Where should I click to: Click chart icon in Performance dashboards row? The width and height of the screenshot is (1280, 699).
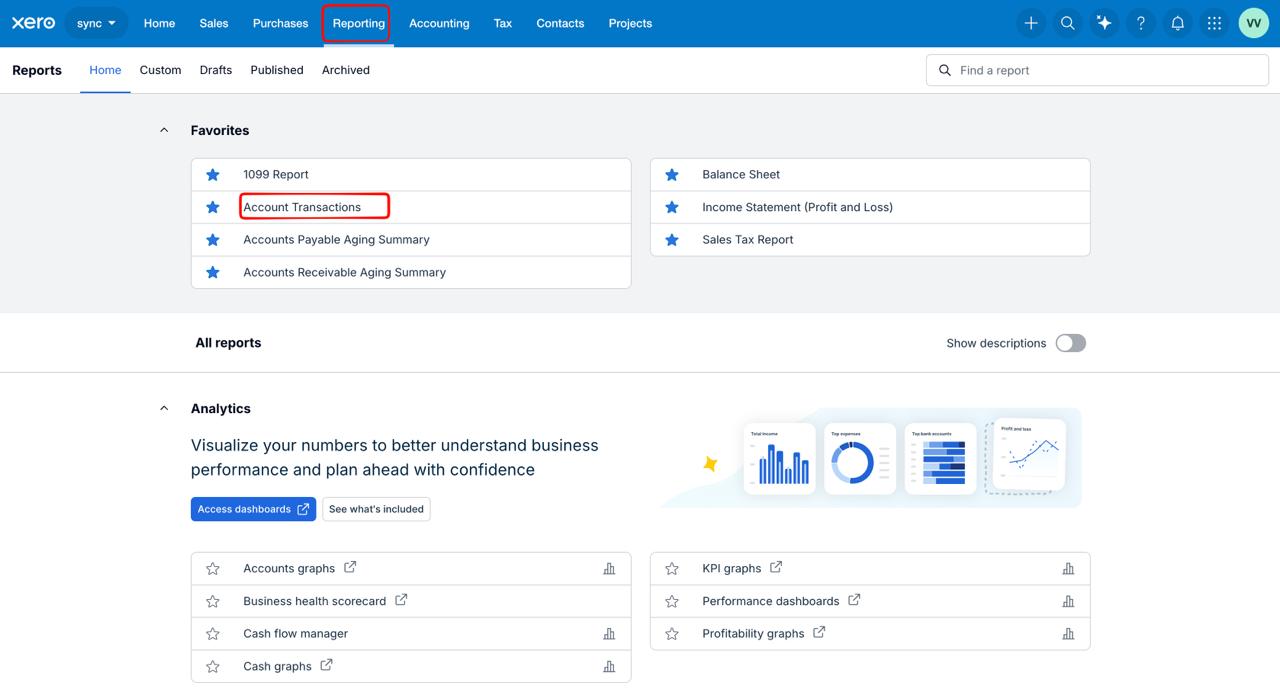pyautogui.click(x=1068, y=601)
